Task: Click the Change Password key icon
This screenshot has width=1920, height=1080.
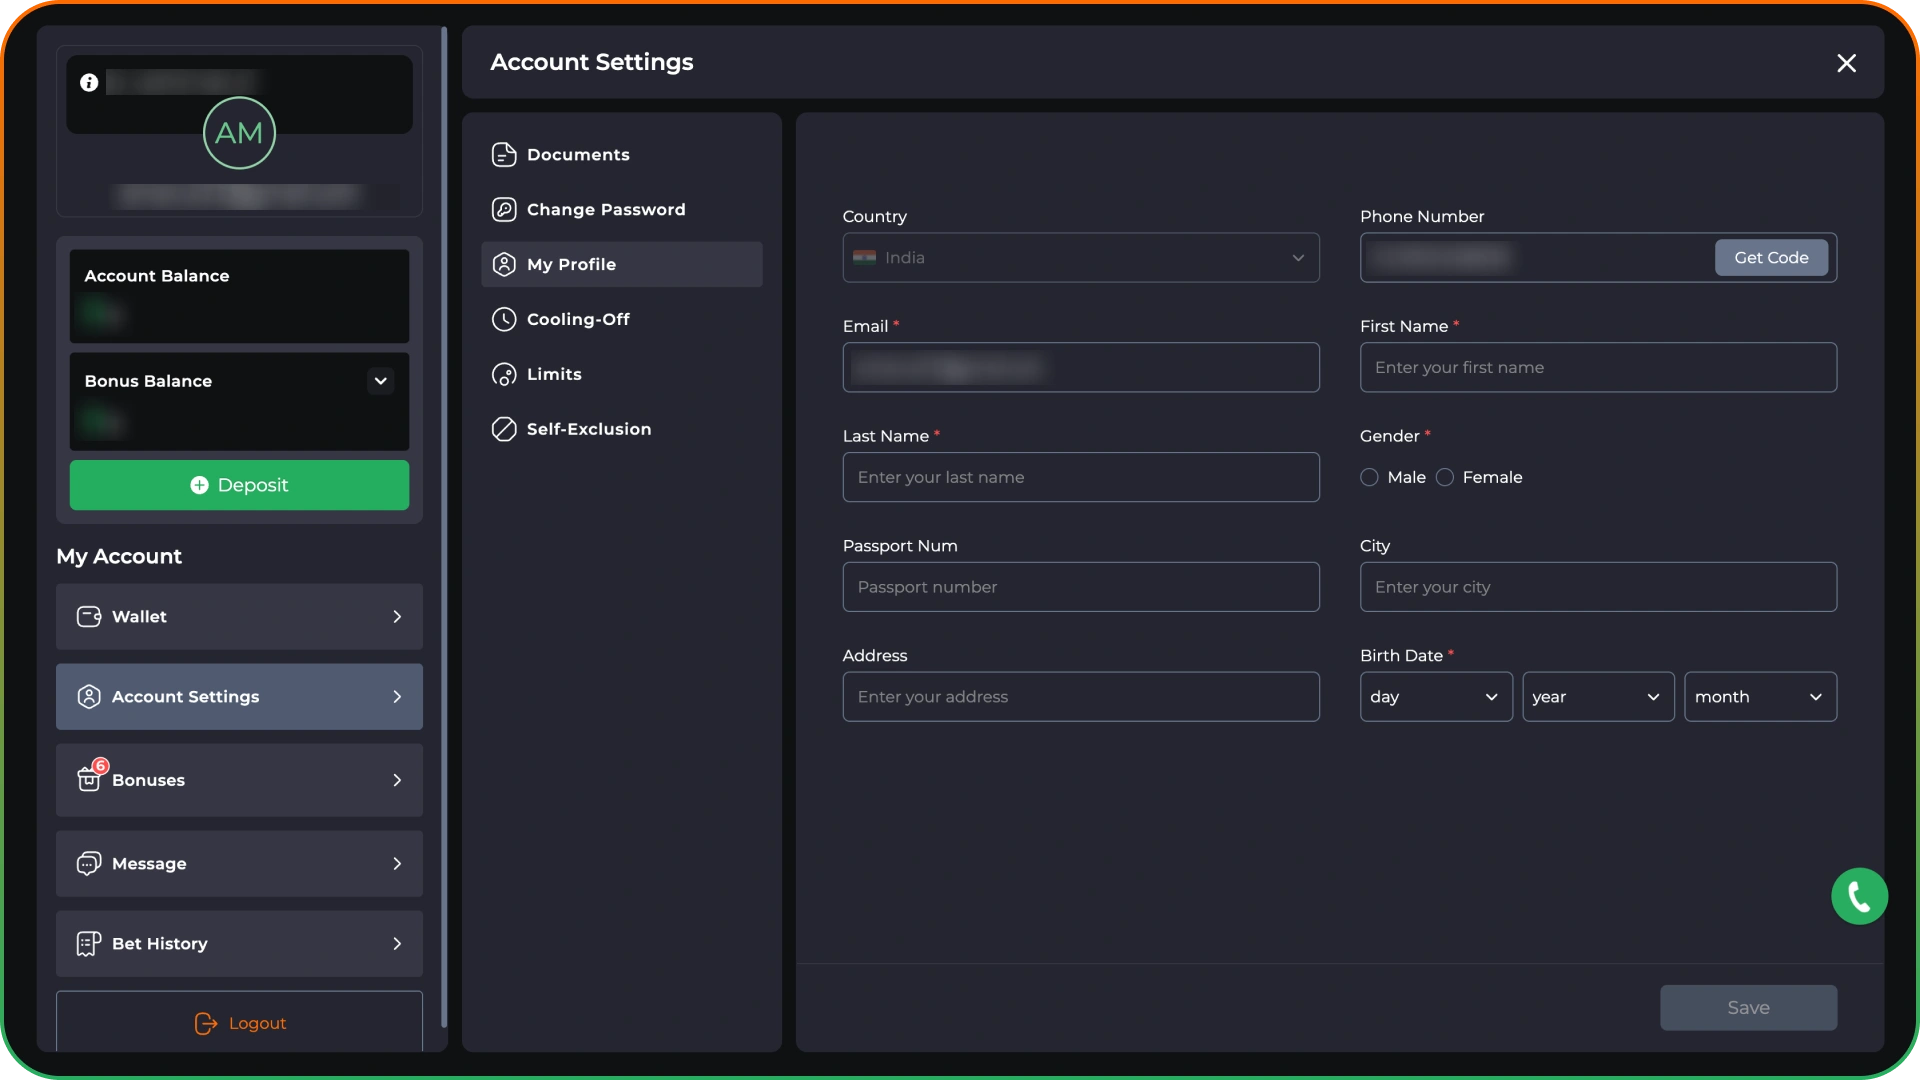Action: coord(504,210)
